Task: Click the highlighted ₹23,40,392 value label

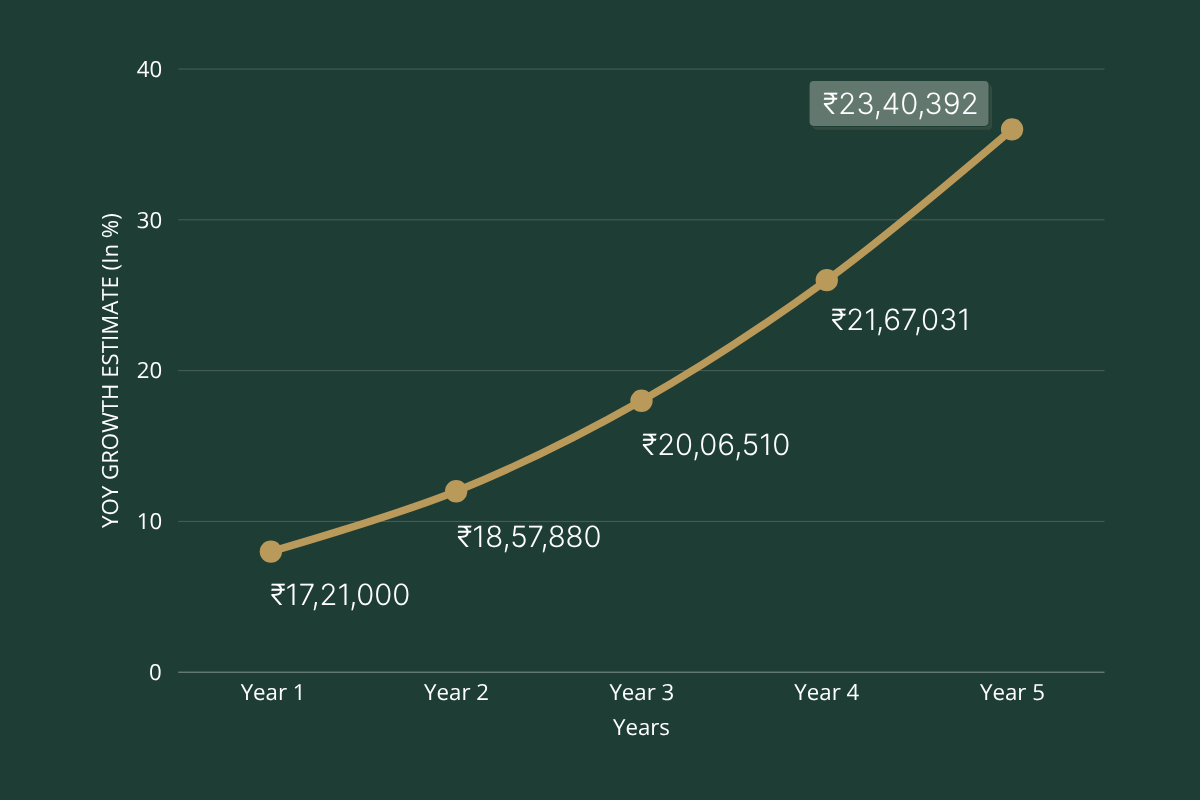Action: [899, 104]
